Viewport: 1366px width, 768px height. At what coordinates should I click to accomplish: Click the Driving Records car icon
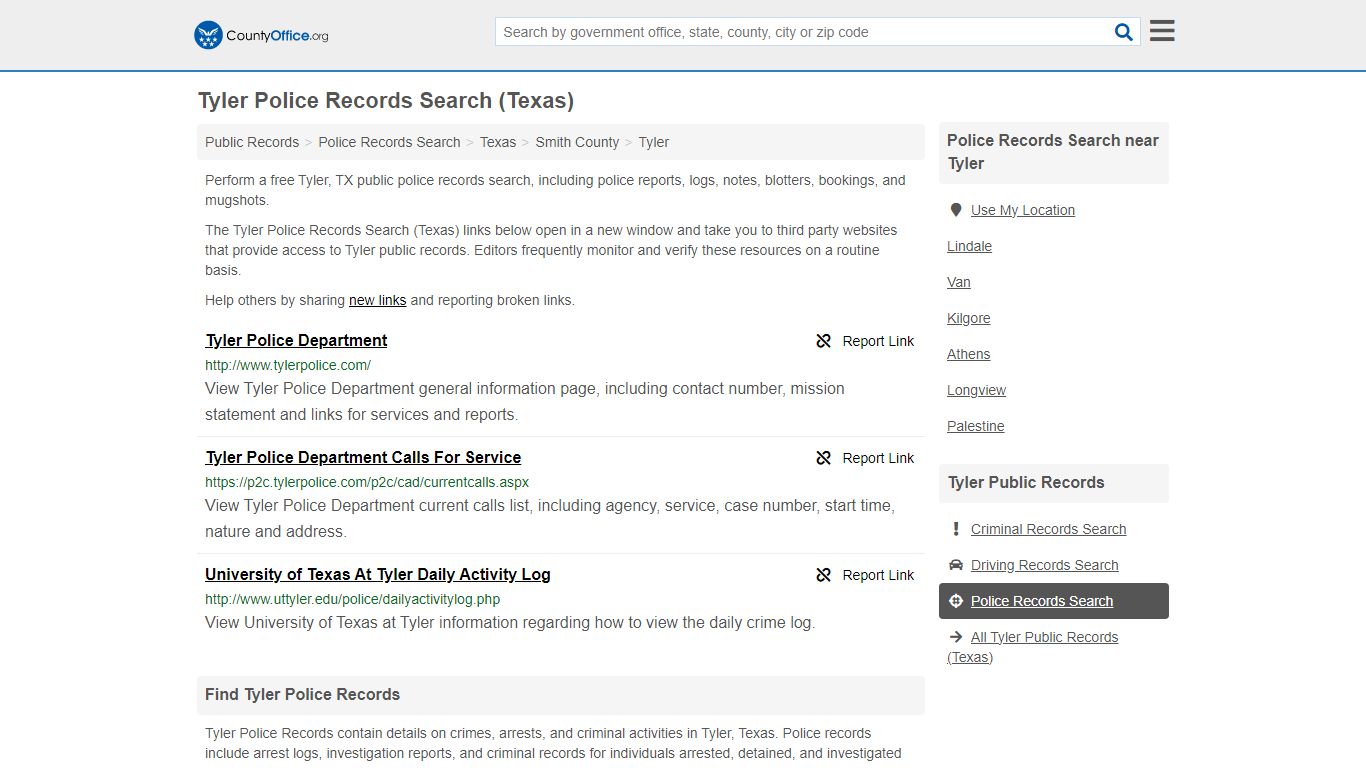956,565
